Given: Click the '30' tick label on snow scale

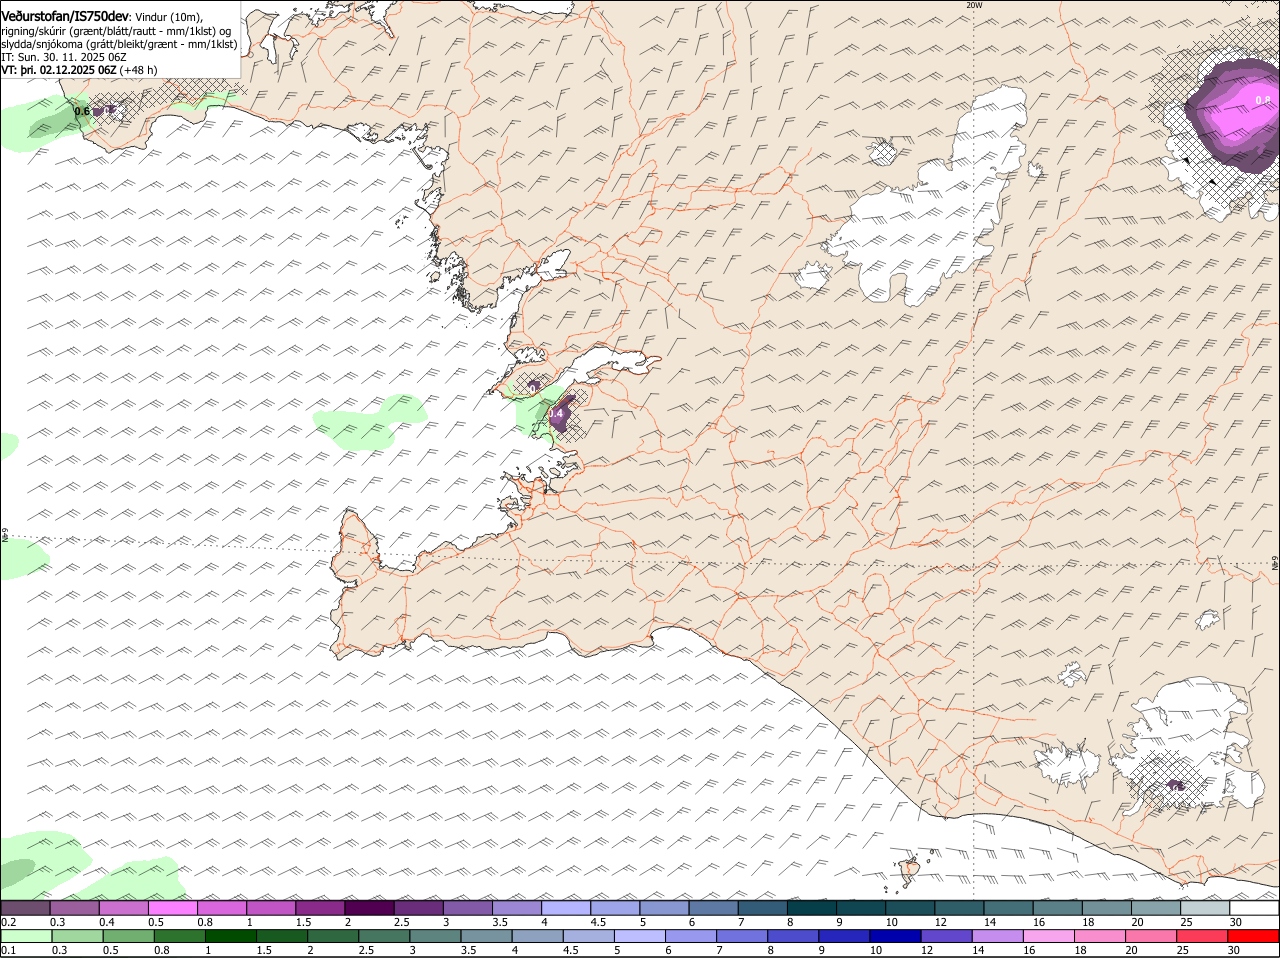Looking at the screenshot, I should [1235, 922].
